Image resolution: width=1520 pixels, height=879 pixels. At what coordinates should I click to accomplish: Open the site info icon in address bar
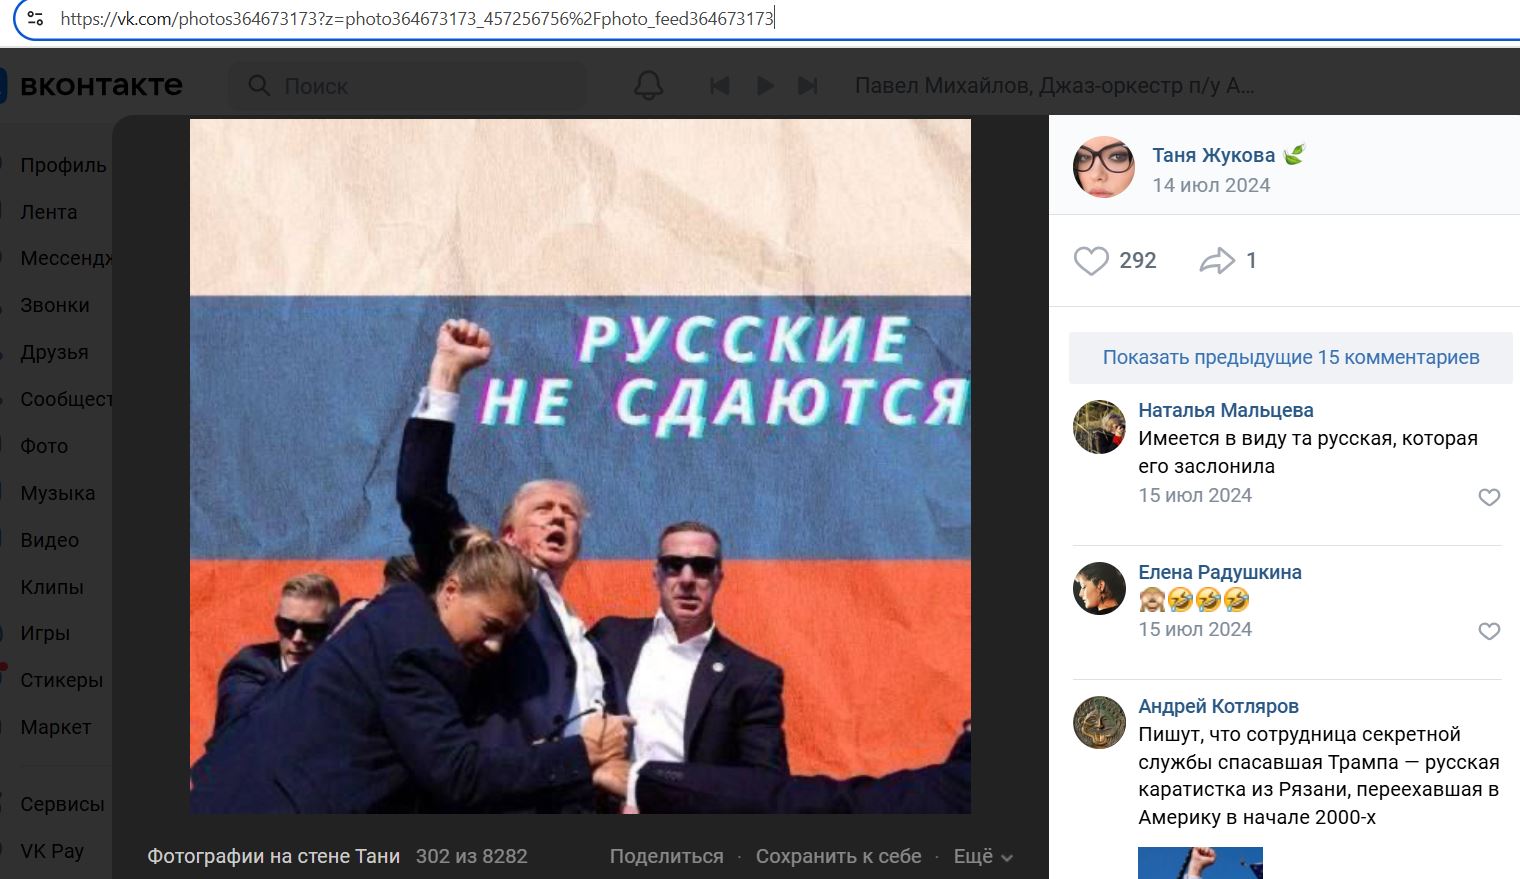point(35,18)
